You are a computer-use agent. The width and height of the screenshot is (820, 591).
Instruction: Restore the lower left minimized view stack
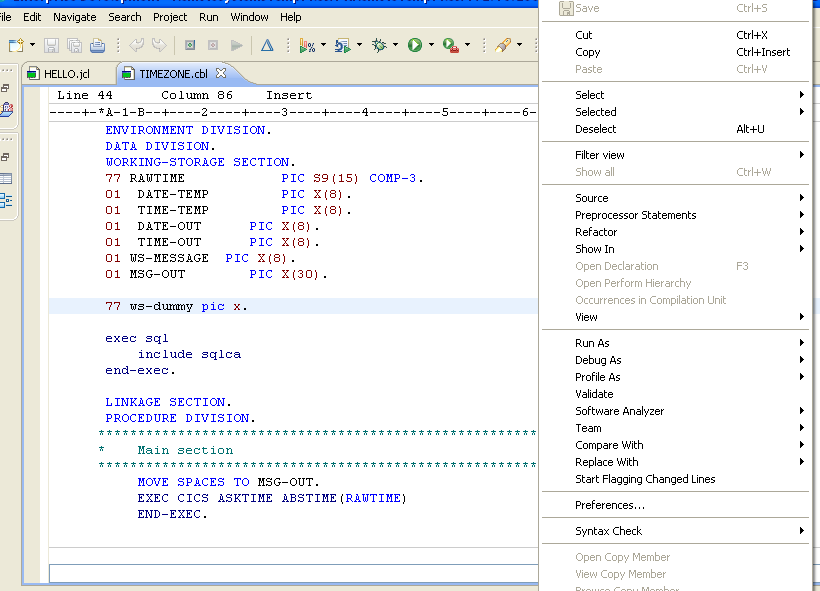coord(5,157)
